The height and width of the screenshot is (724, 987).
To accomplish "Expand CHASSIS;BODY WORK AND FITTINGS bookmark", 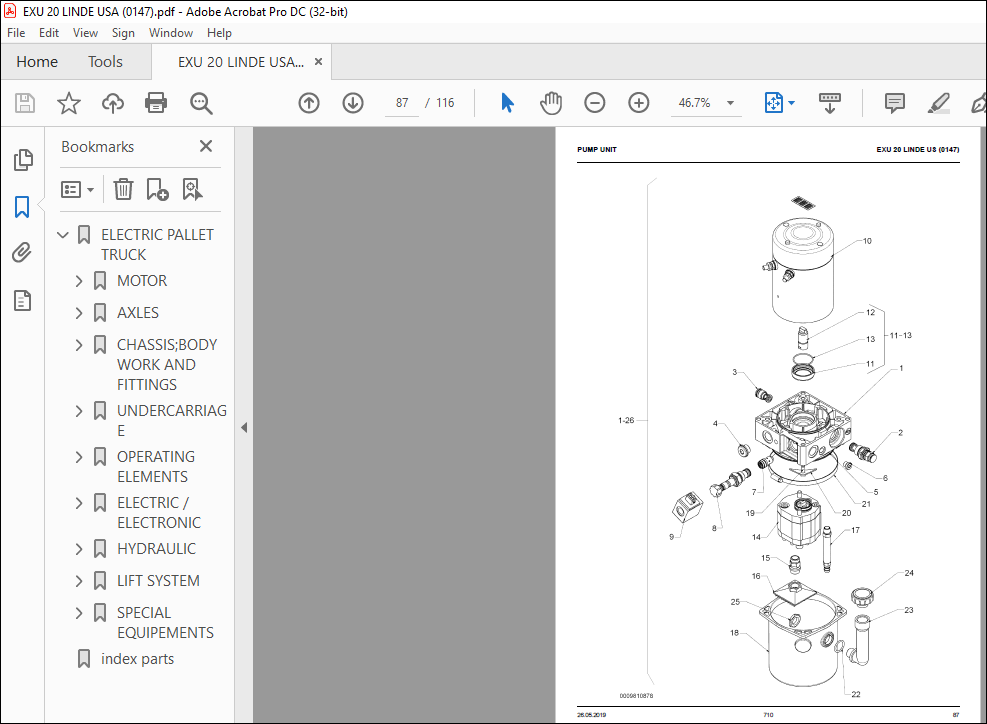I will tap(79, 345).
